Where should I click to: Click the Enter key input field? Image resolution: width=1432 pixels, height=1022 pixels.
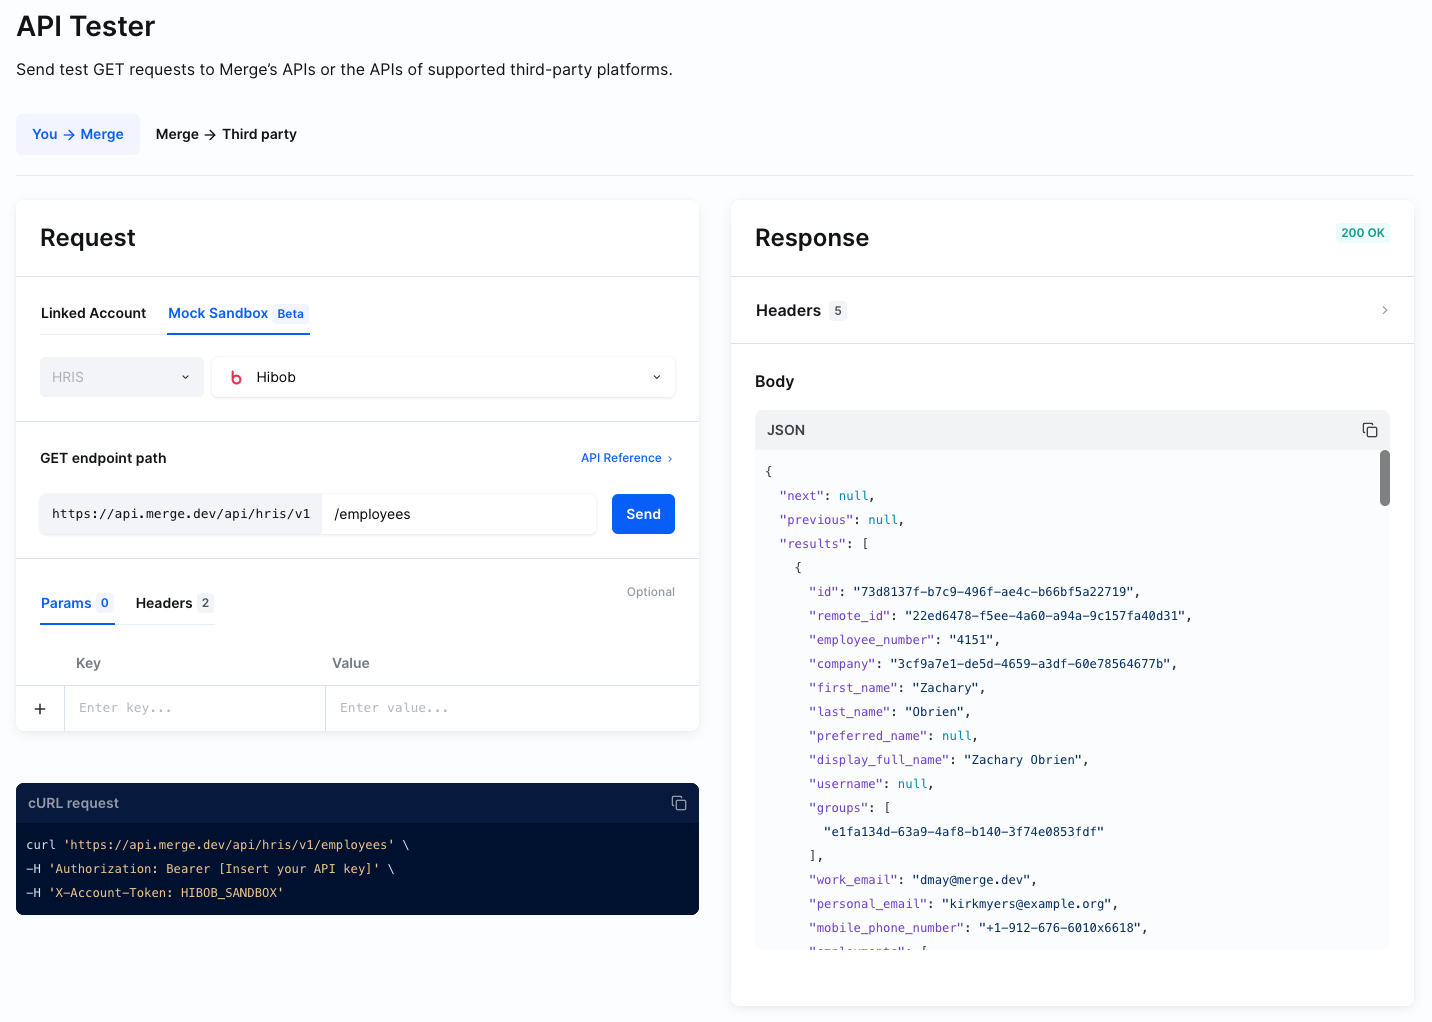coord(195,708)
